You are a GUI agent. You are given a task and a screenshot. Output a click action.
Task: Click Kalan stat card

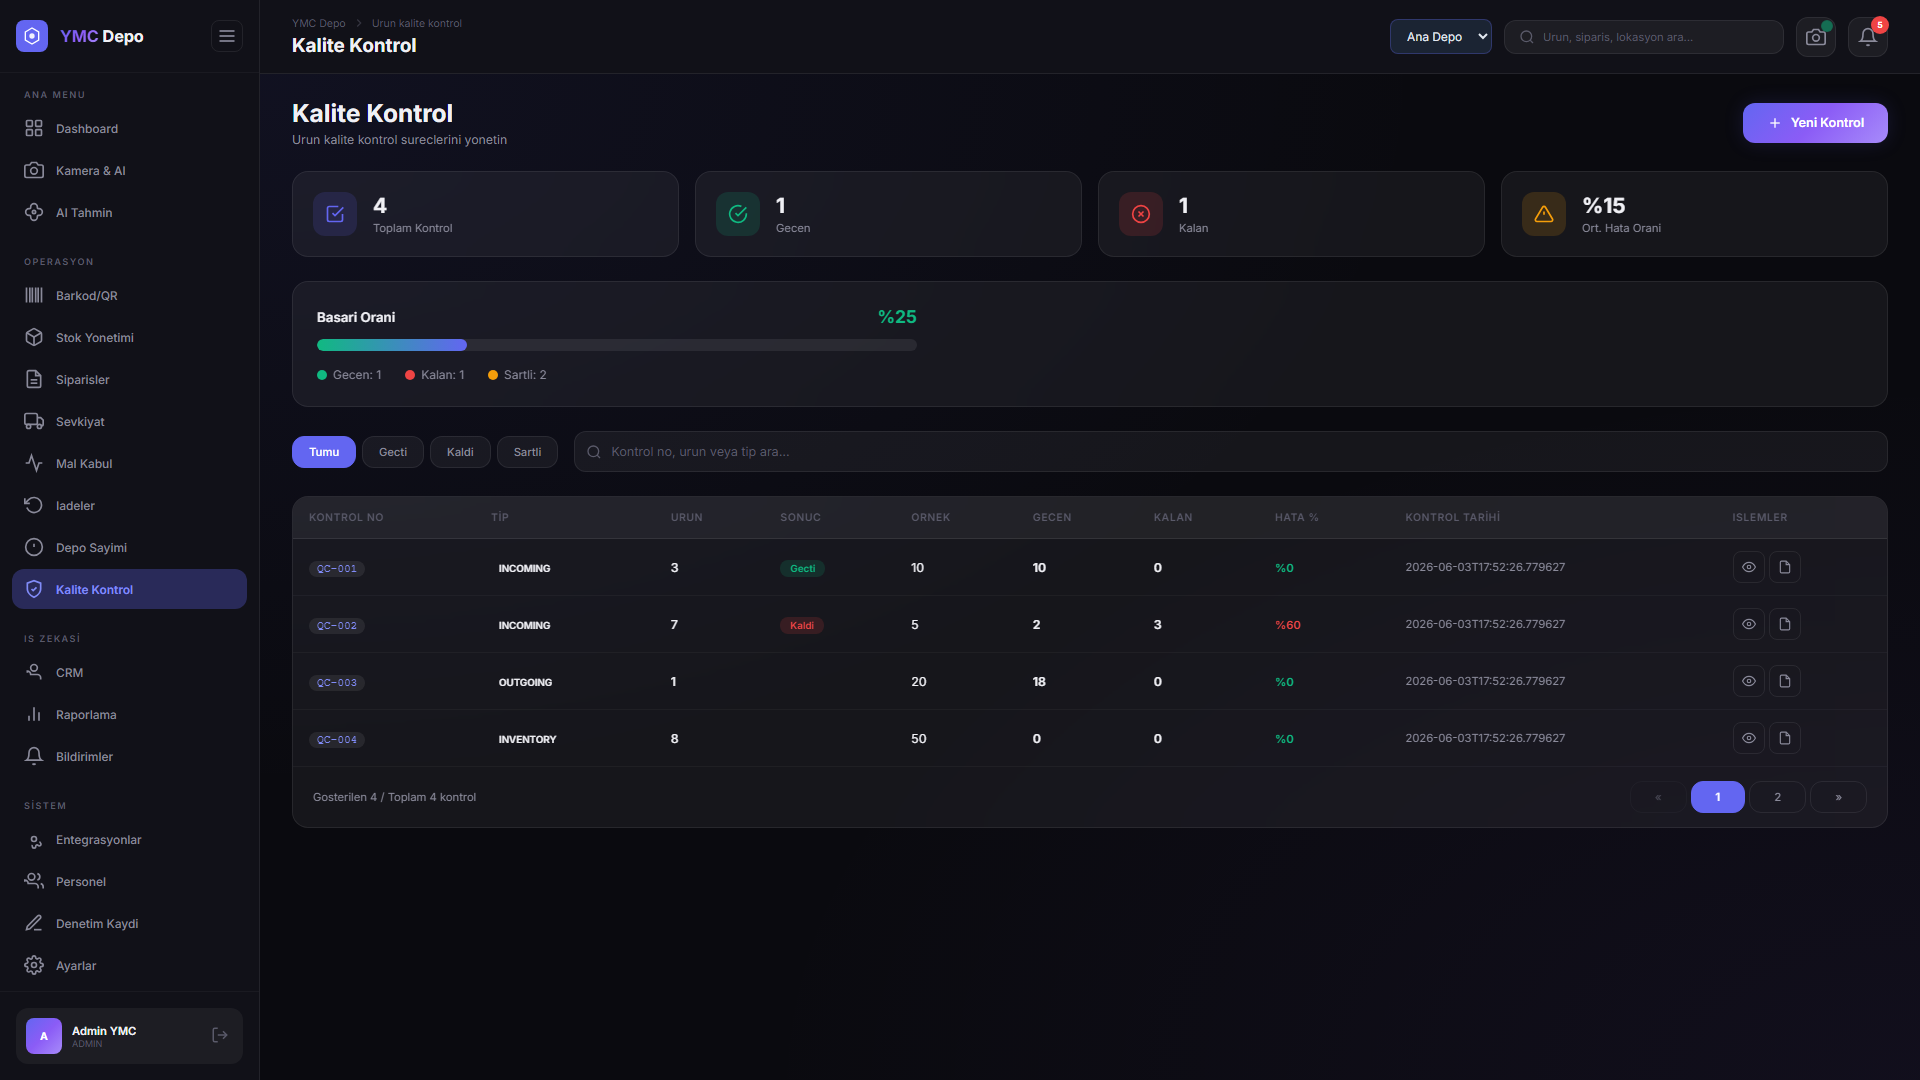pyautogui.click(x=1291, y=214)
